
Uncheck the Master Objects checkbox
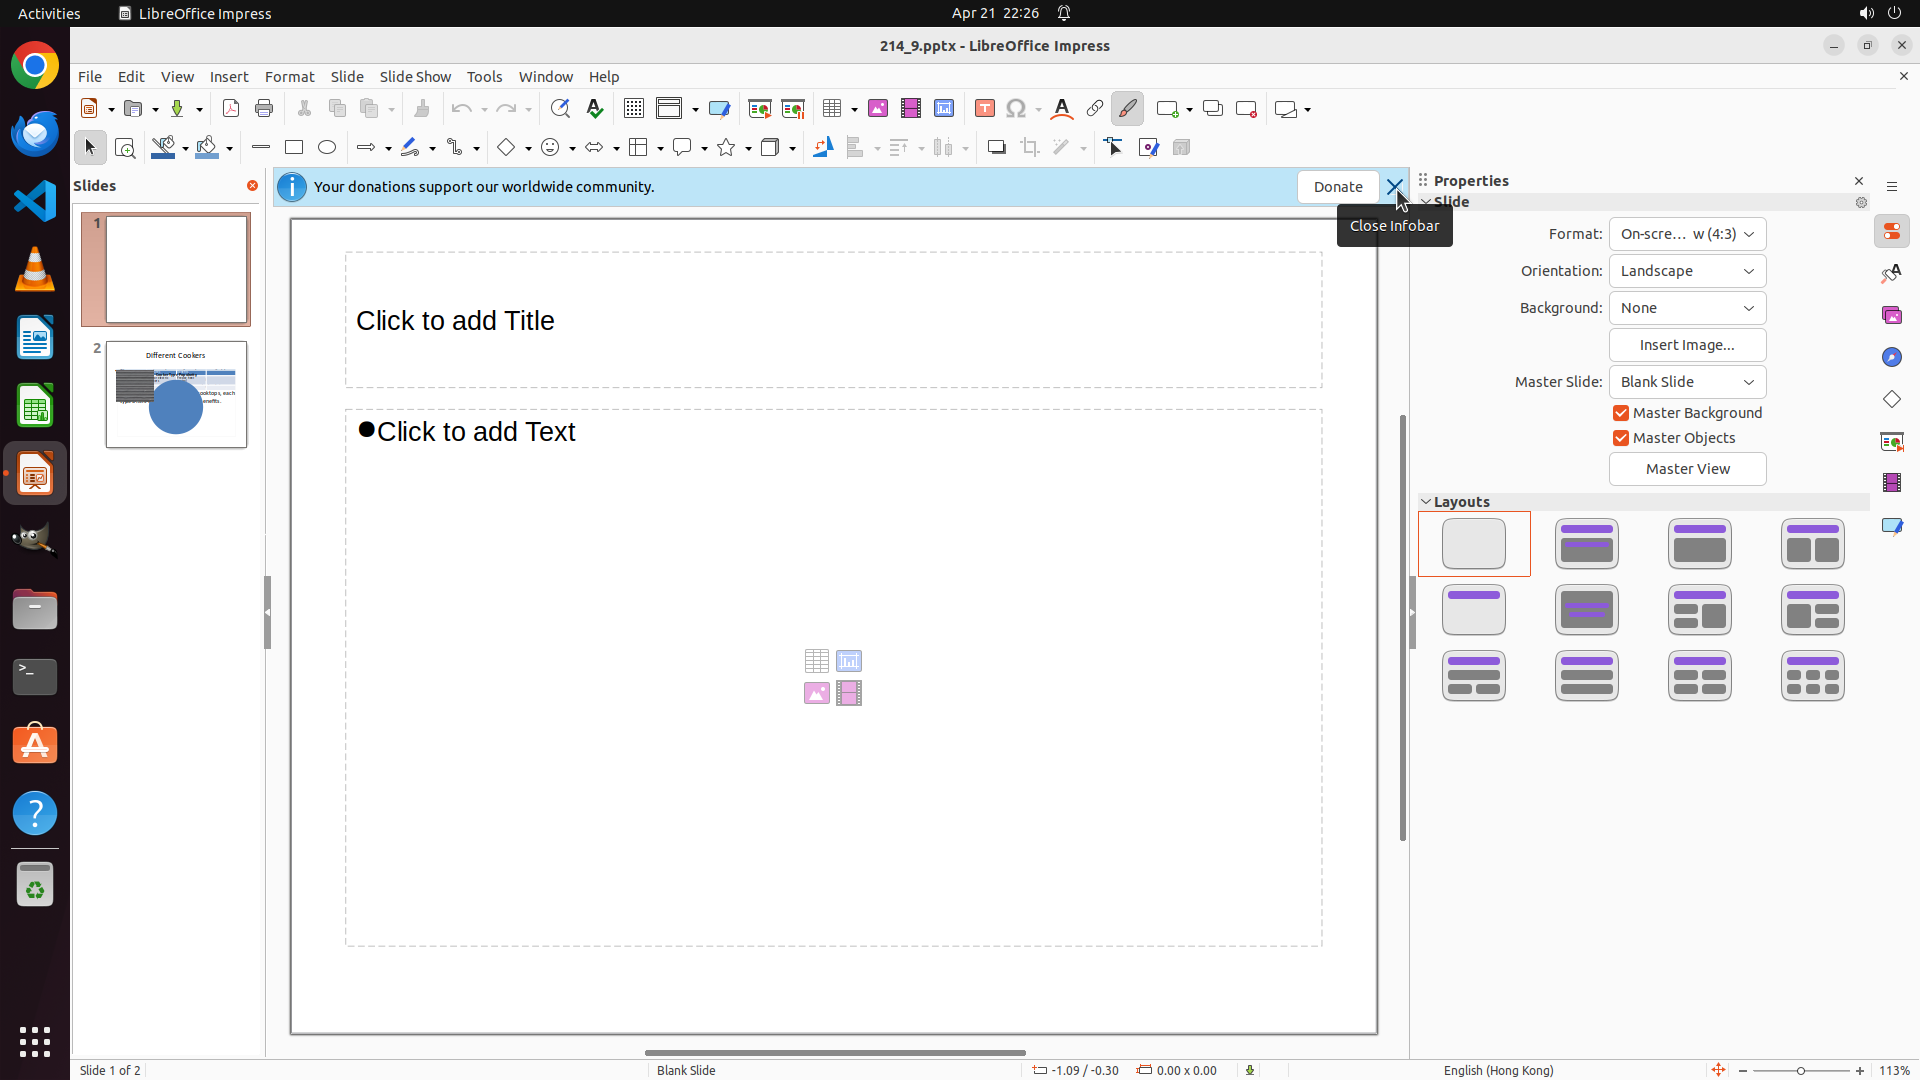1621,438
